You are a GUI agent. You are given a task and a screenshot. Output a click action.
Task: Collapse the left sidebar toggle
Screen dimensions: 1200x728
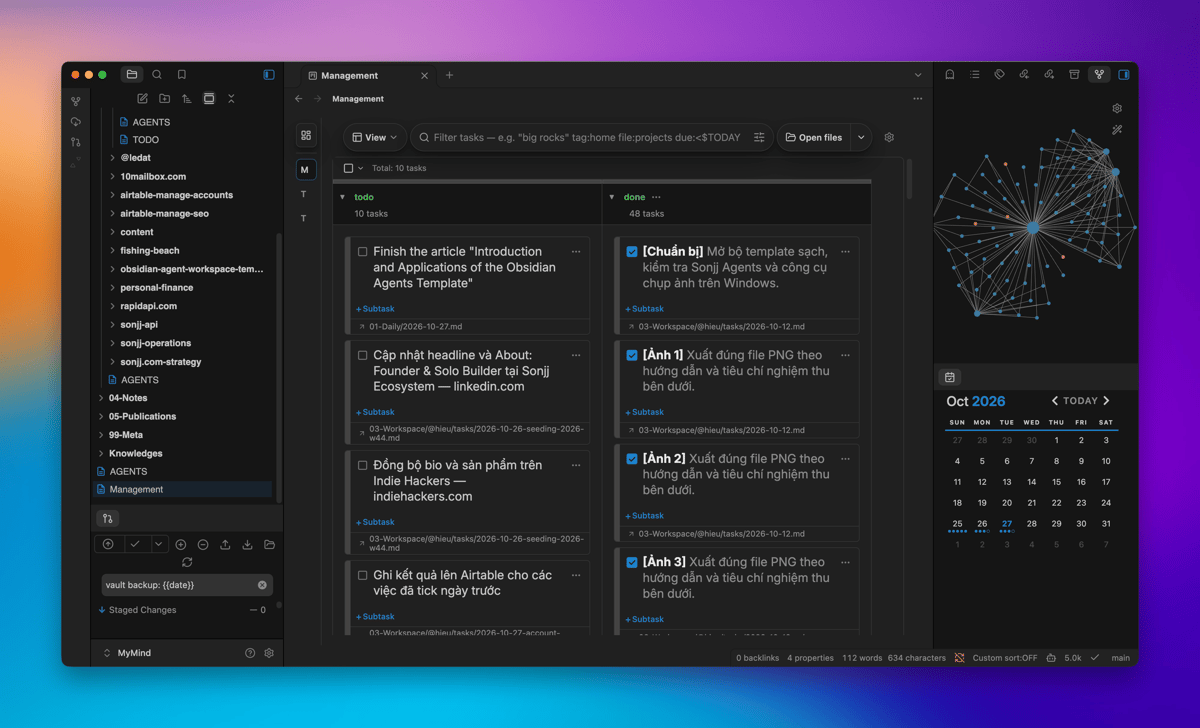point(269,75)
